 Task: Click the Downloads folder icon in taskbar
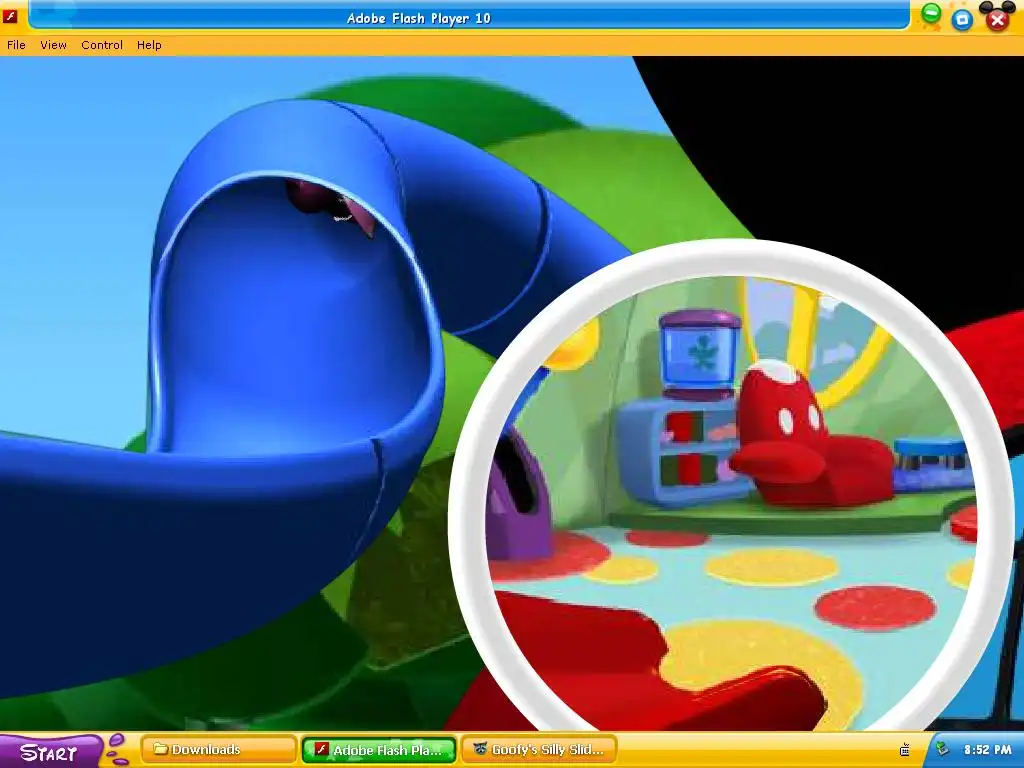pos(160,749)
